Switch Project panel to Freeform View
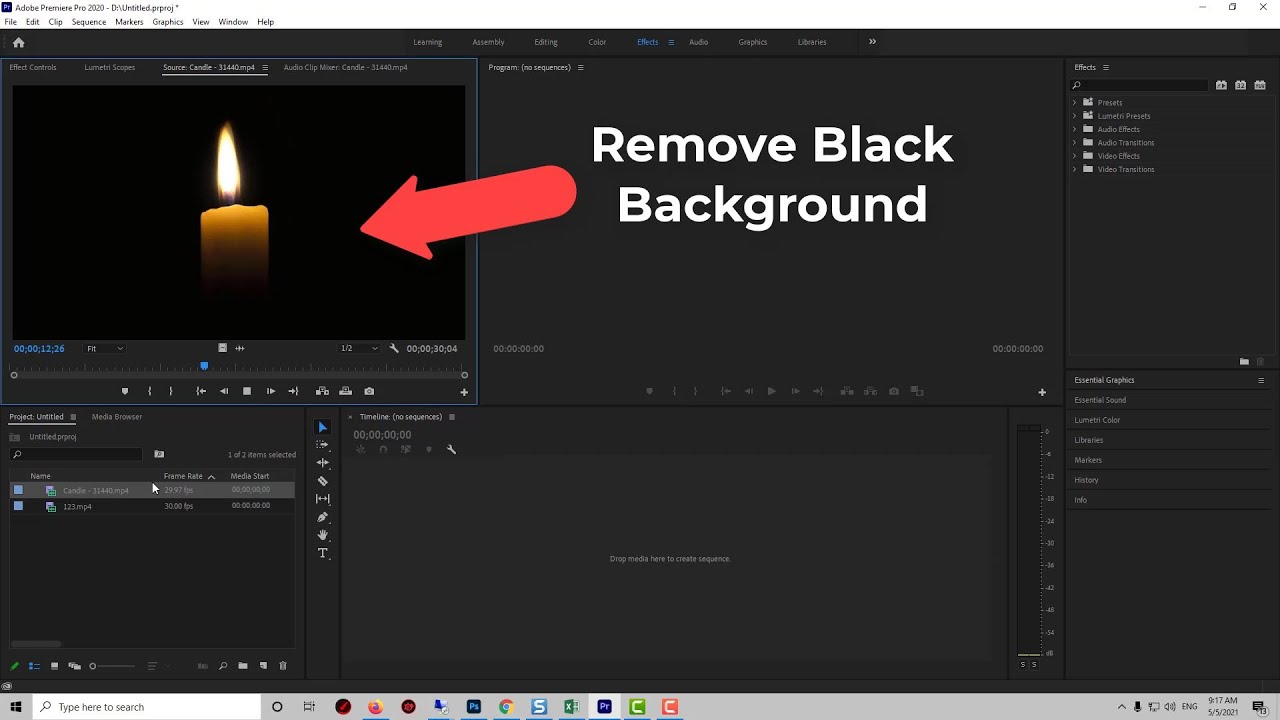 coord(74,666)
